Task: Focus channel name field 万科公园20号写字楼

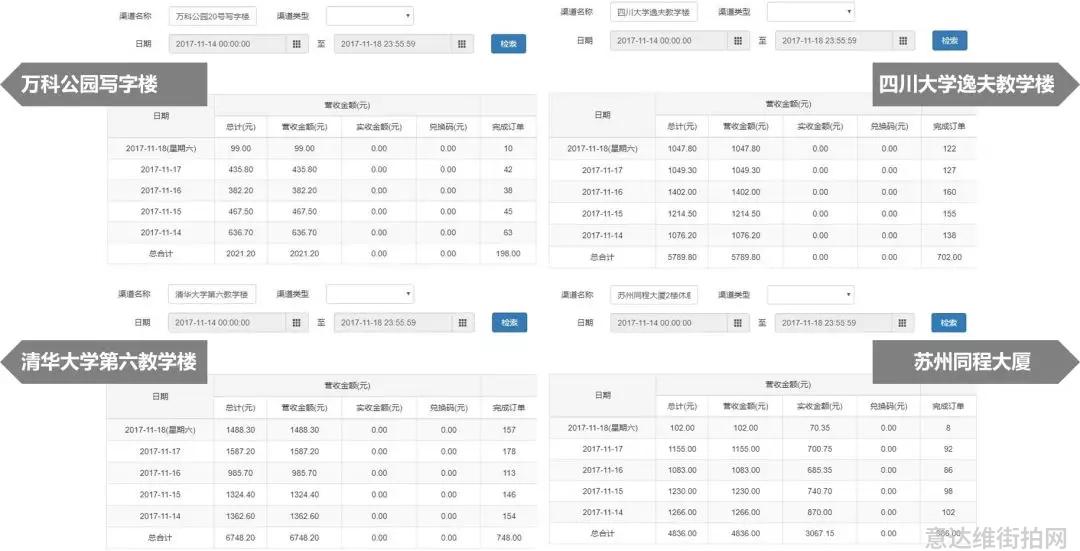Action: [x=213, y=16]
